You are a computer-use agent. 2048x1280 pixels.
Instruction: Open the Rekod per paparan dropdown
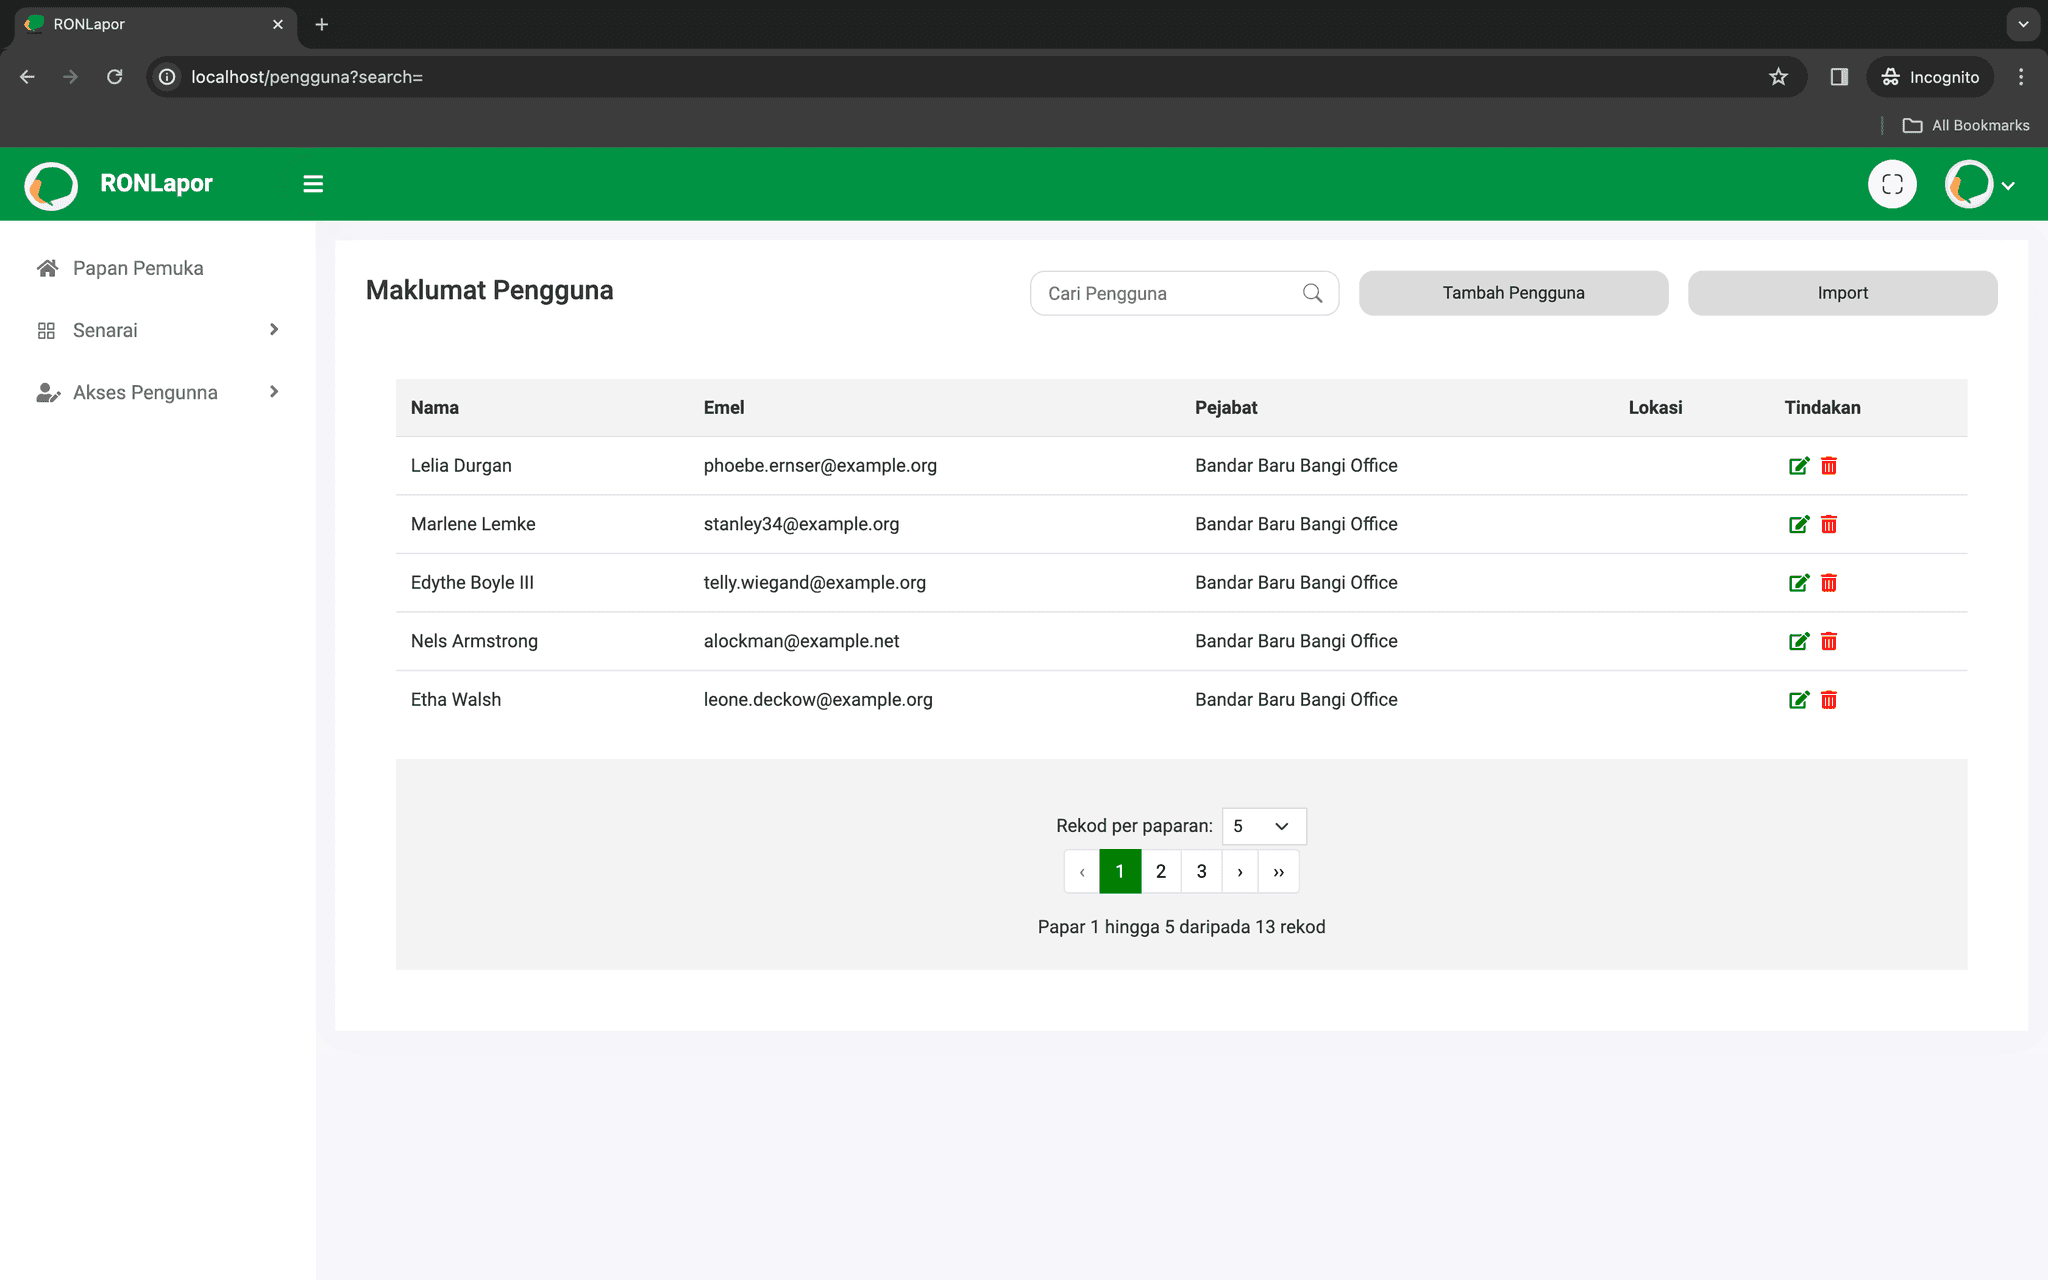pos(1264,826)
